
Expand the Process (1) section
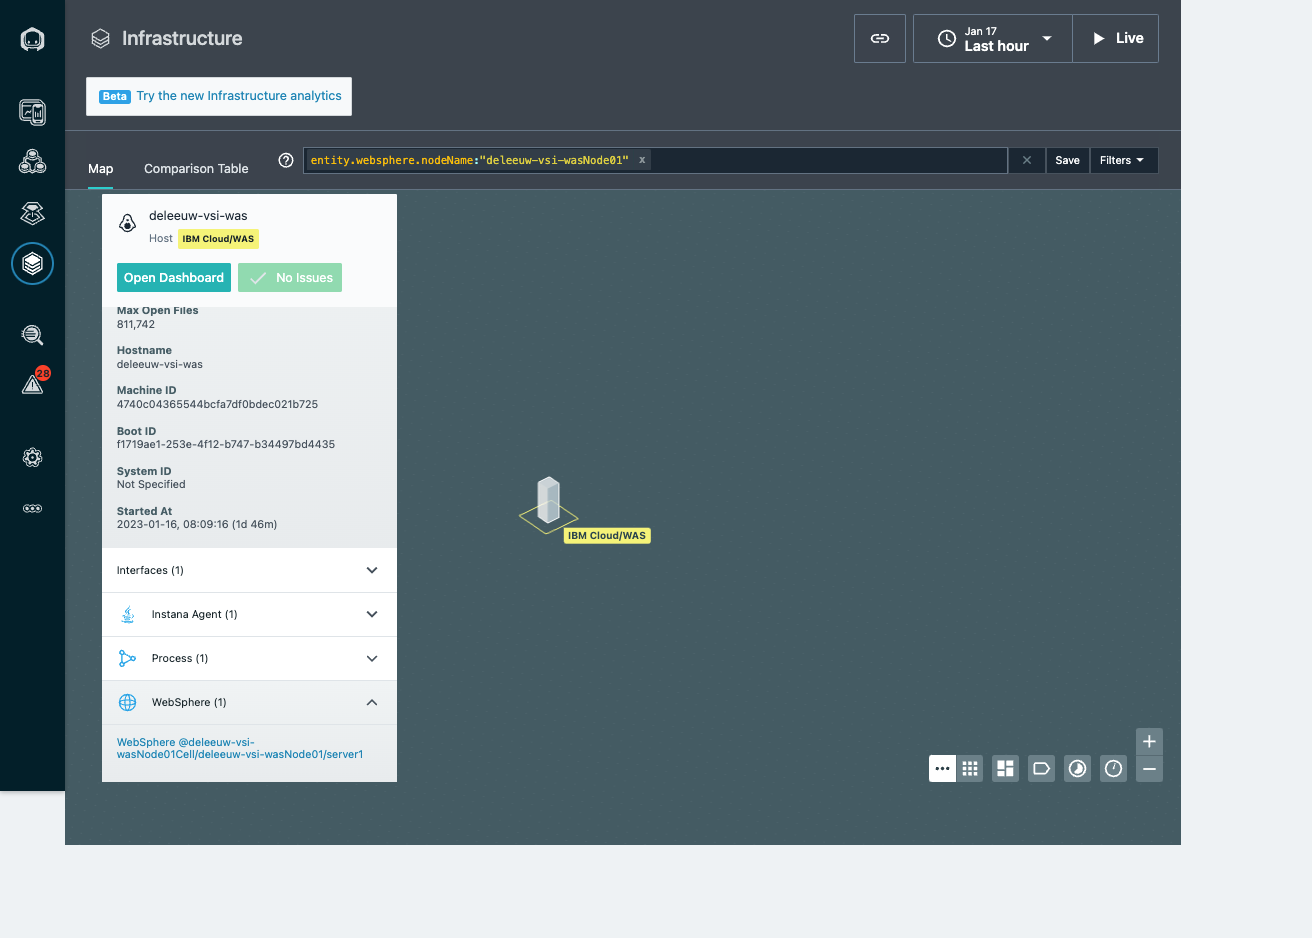click(x=249, y=658)
